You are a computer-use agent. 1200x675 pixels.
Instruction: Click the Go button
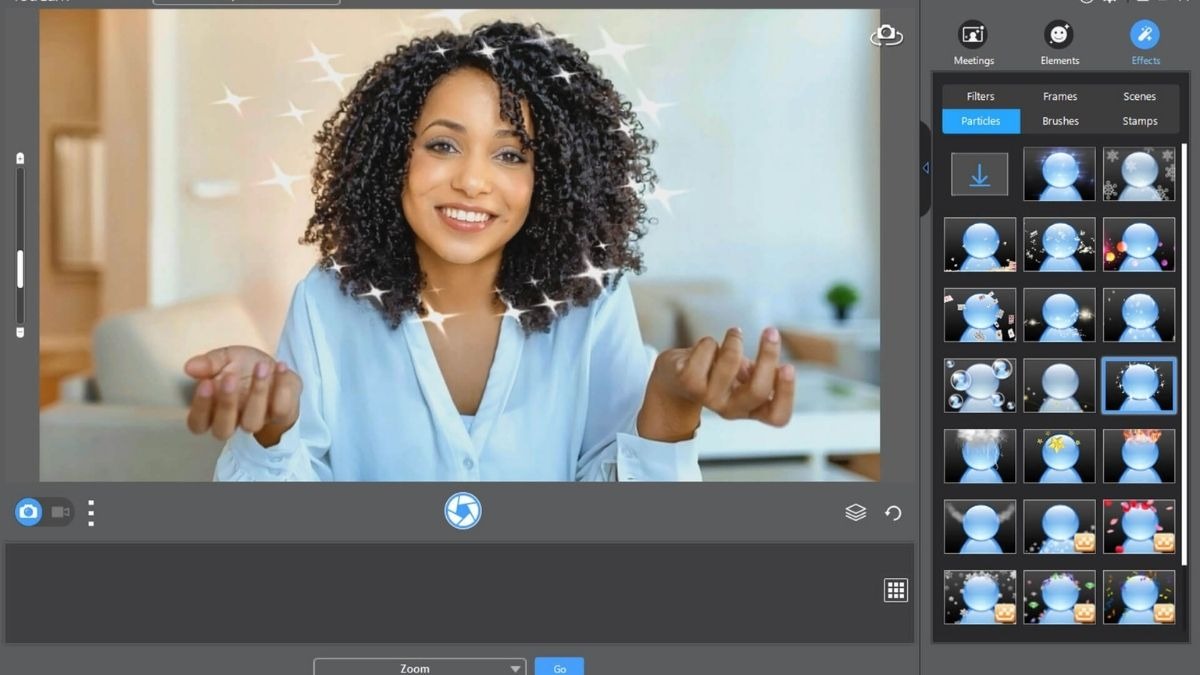[x=559, y=667]
